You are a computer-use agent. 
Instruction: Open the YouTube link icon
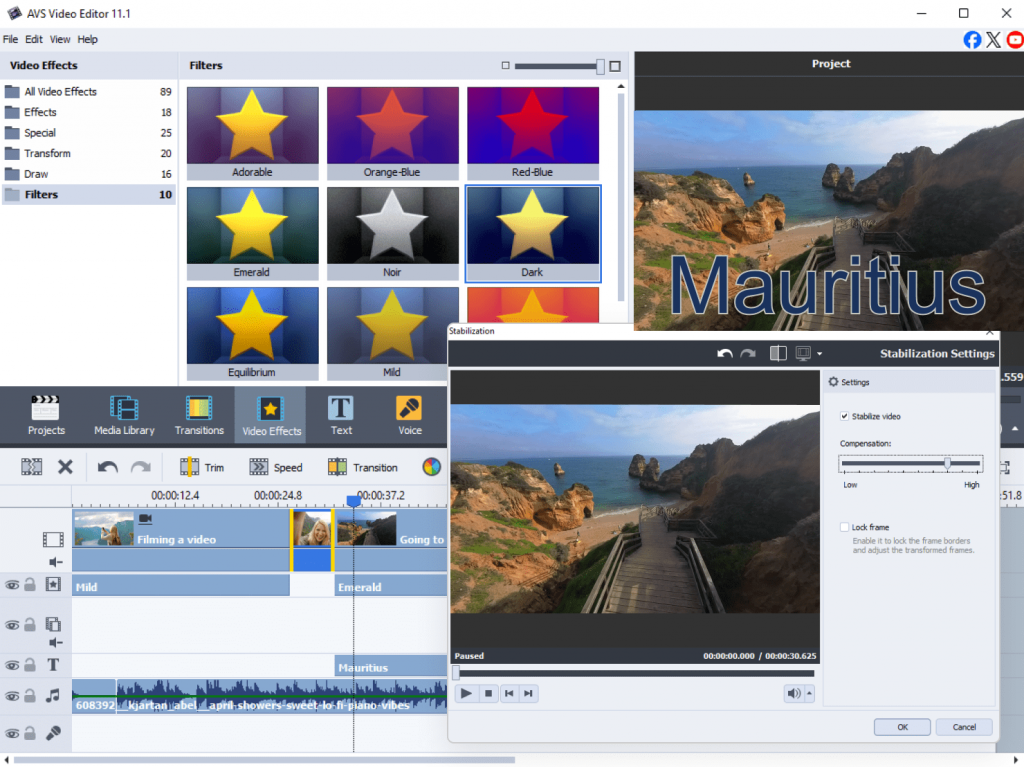coord(1015,40)
